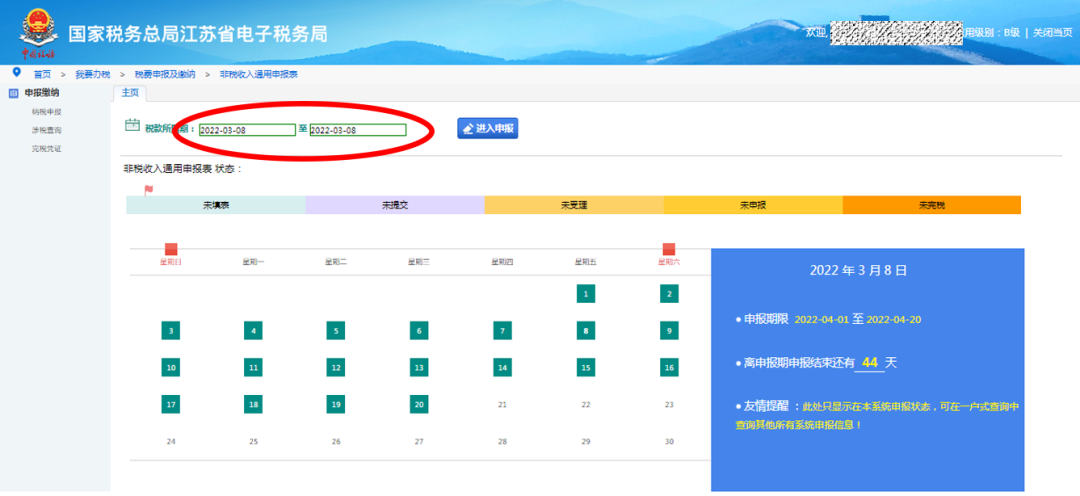Click calendar date 22
The width and height of the screenshot is (1080, 496).
click(x=585, y=405)
